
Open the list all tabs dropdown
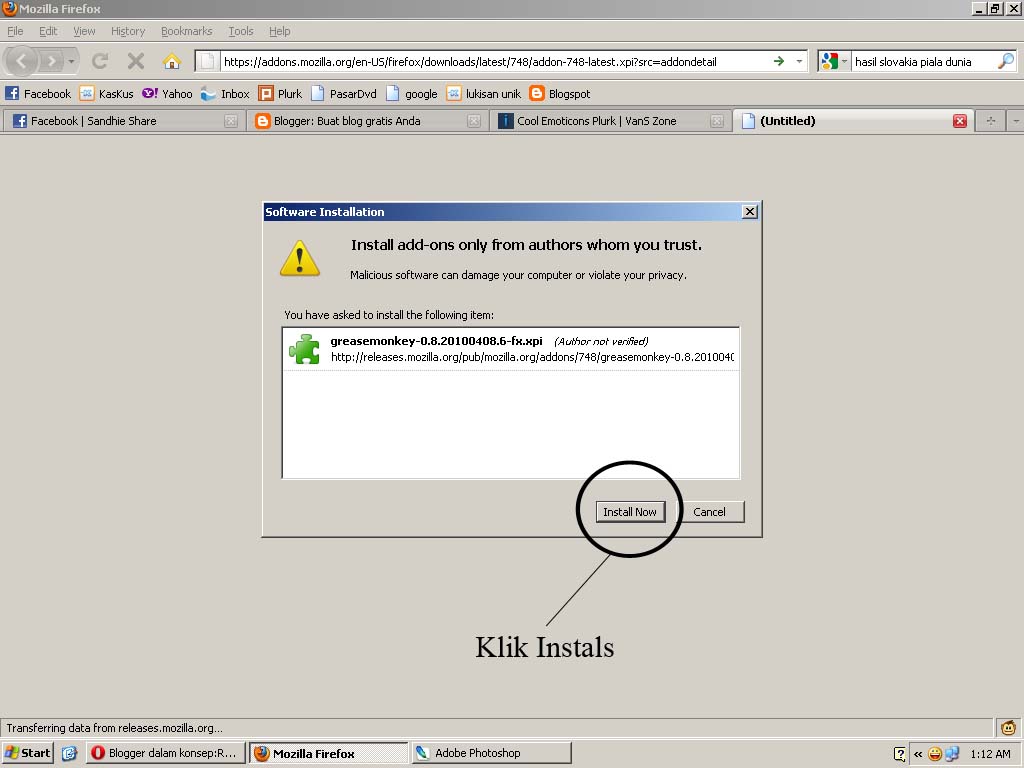coord(1016,121)
